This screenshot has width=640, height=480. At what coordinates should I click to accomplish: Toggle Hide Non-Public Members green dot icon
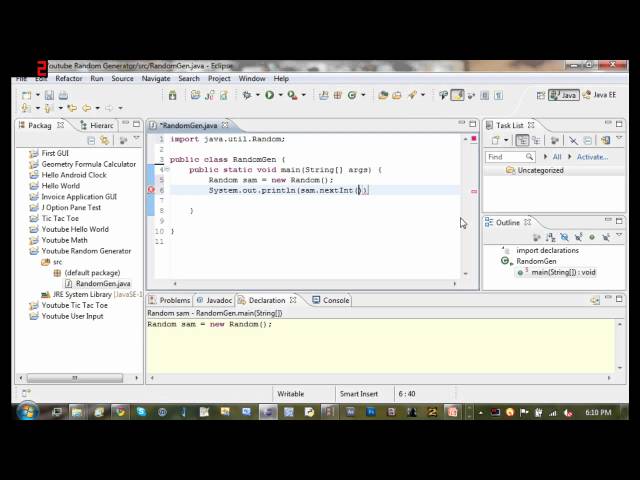pyautogui.click(x=592, y=237)
